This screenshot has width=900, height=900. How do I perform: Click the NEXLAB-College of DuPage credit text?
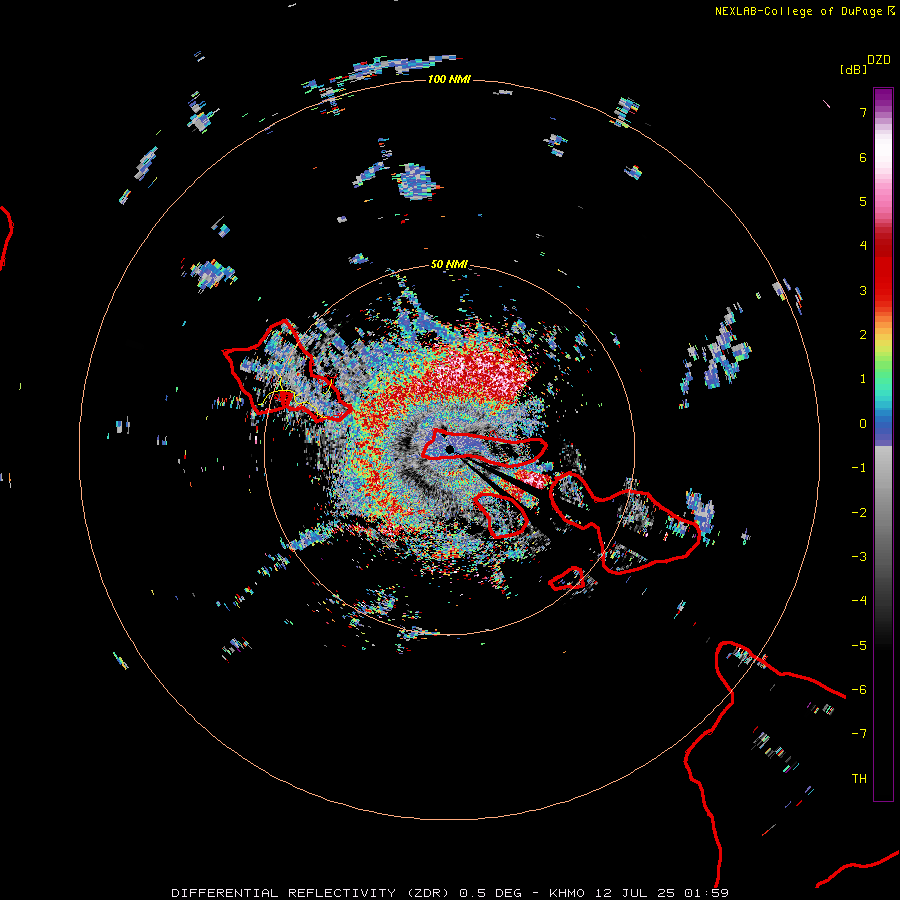(x=798, y=11)
